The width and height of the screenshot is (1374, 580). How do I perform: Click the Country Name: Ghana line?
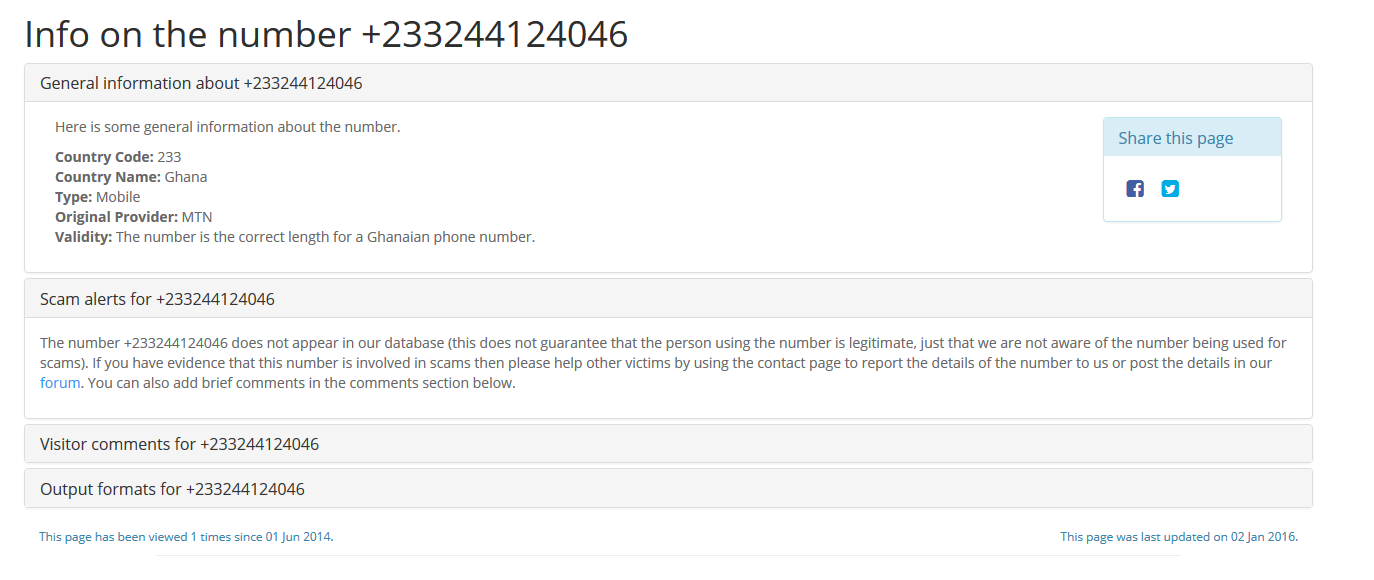coord(131,177)
